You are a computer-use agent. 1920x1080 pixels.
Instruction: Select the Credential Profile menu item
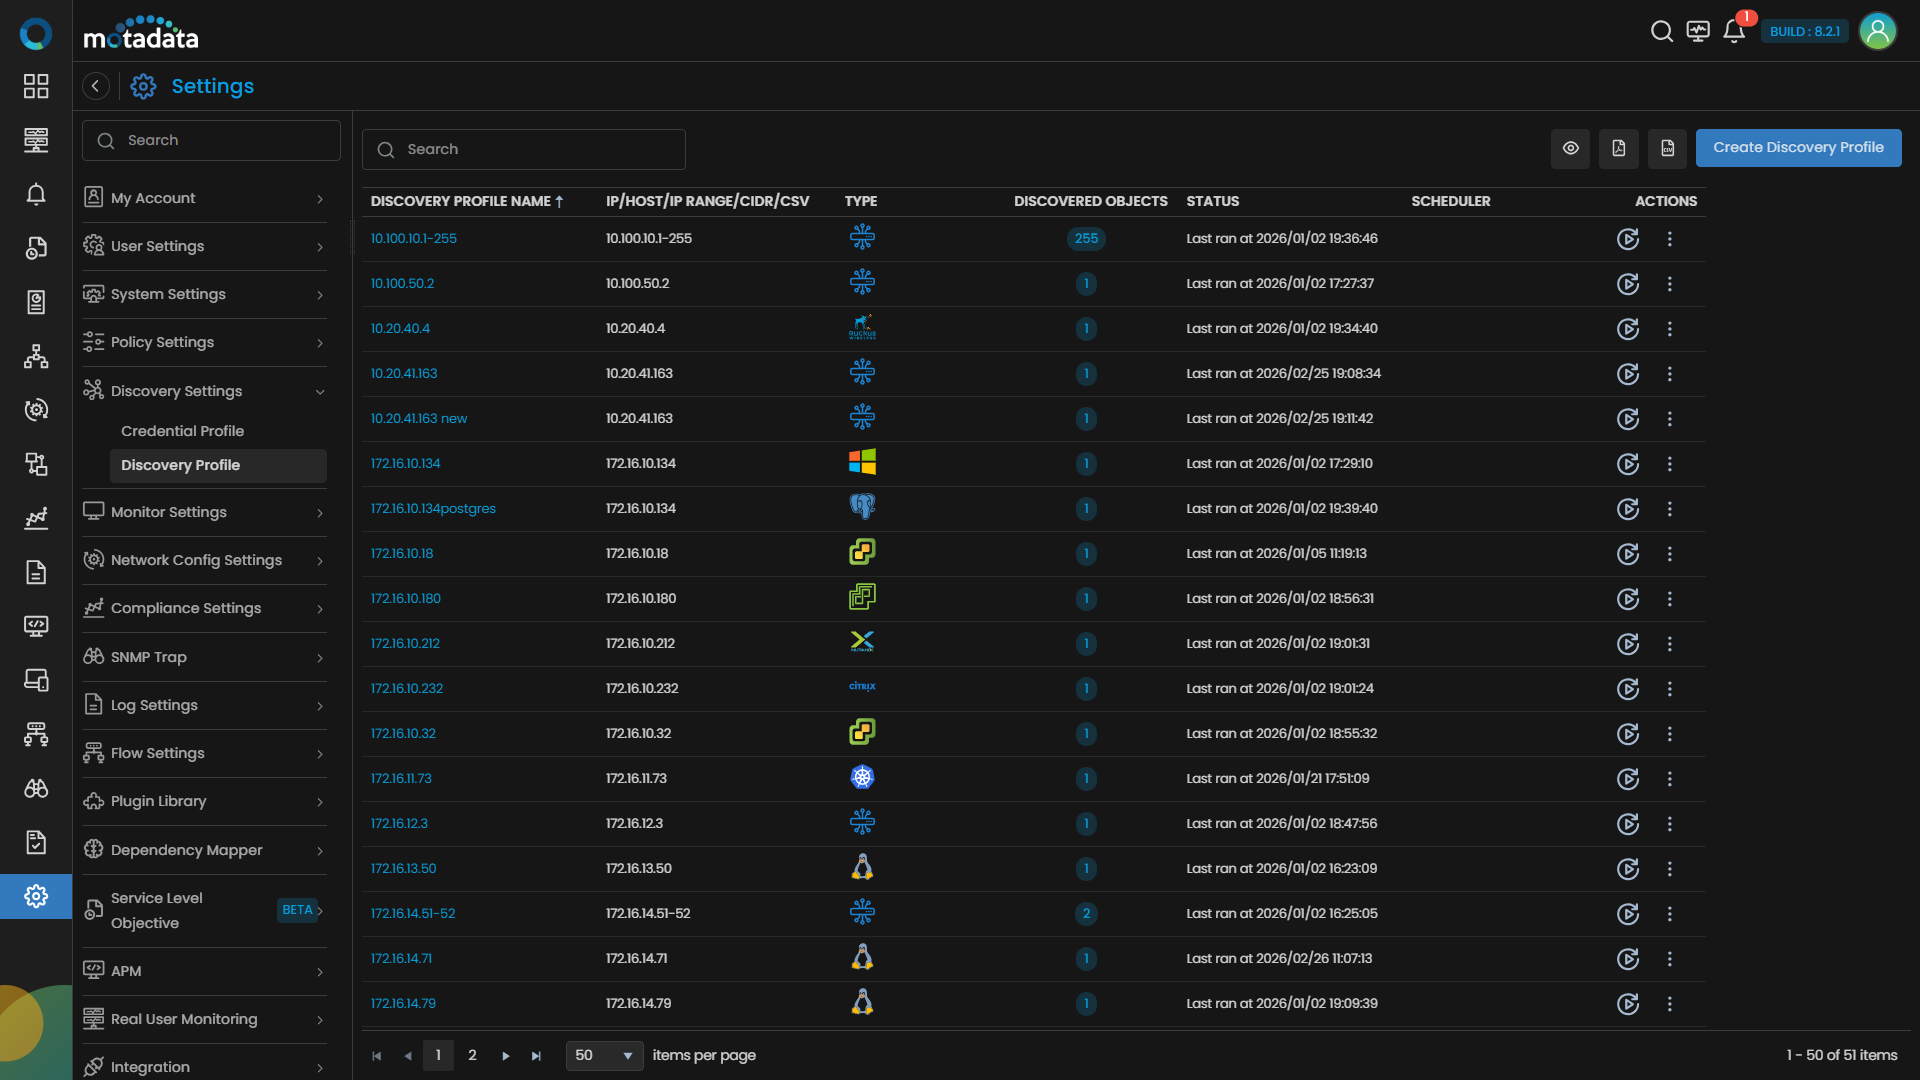182,431
